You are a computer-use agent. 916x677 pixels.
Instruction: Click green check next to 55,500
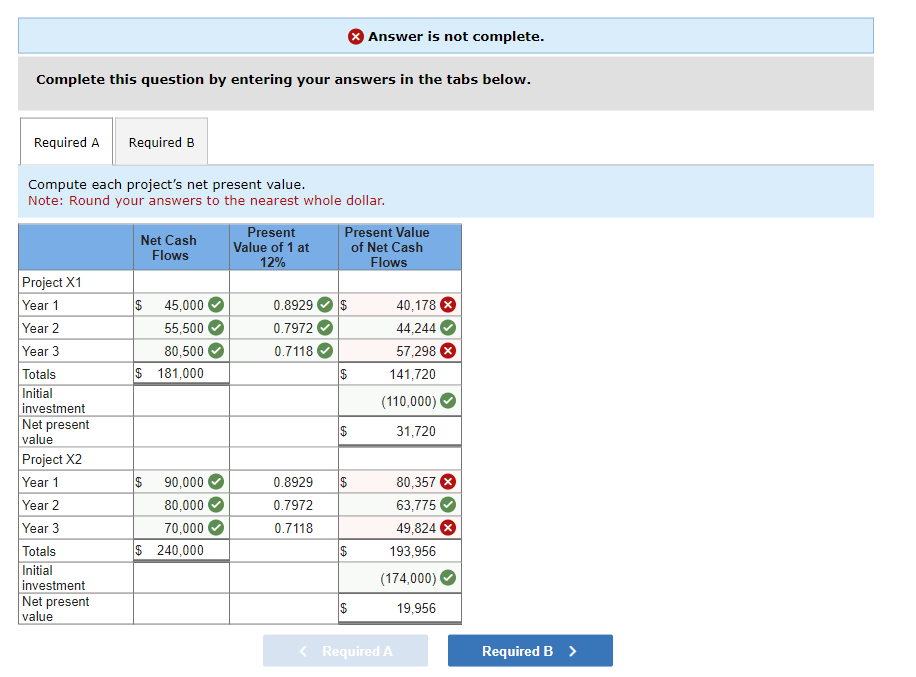tap(216, 328)
